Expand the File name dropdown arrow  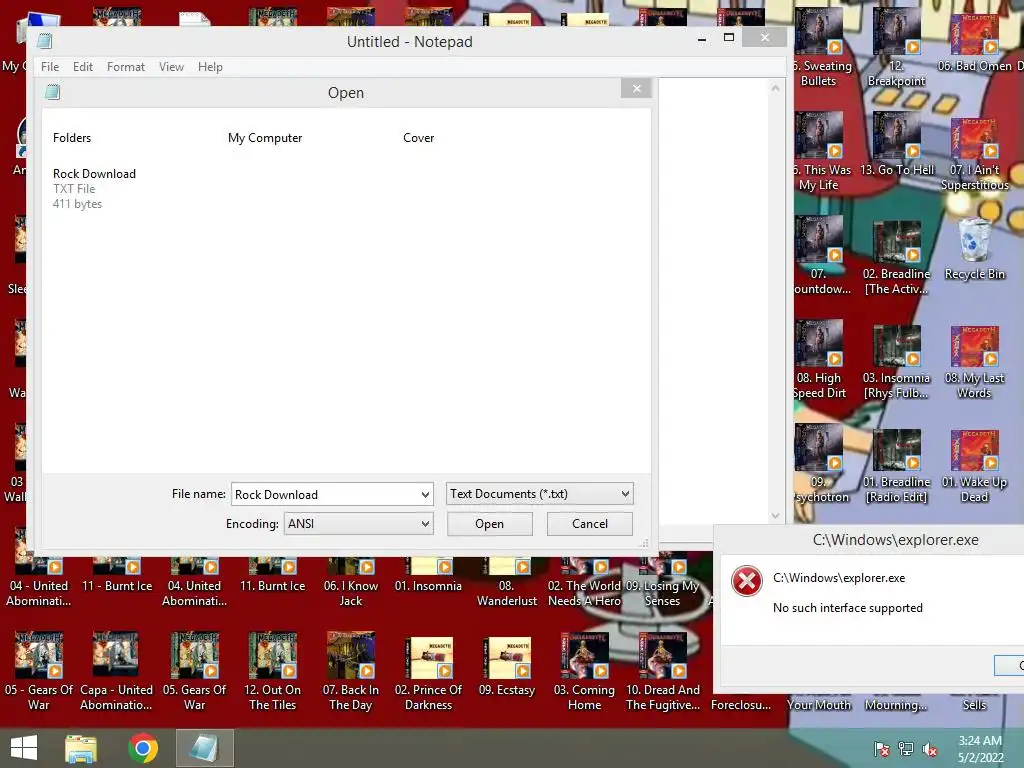point(425,494)
